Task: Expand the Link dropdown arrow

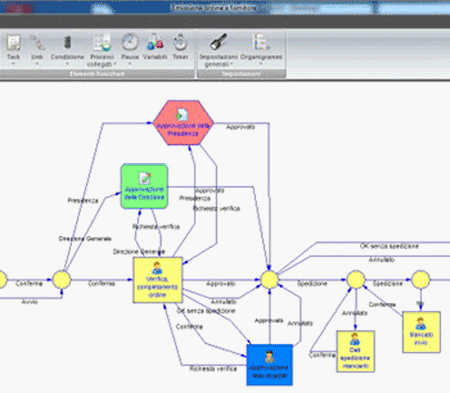Action: pos(37,64)
